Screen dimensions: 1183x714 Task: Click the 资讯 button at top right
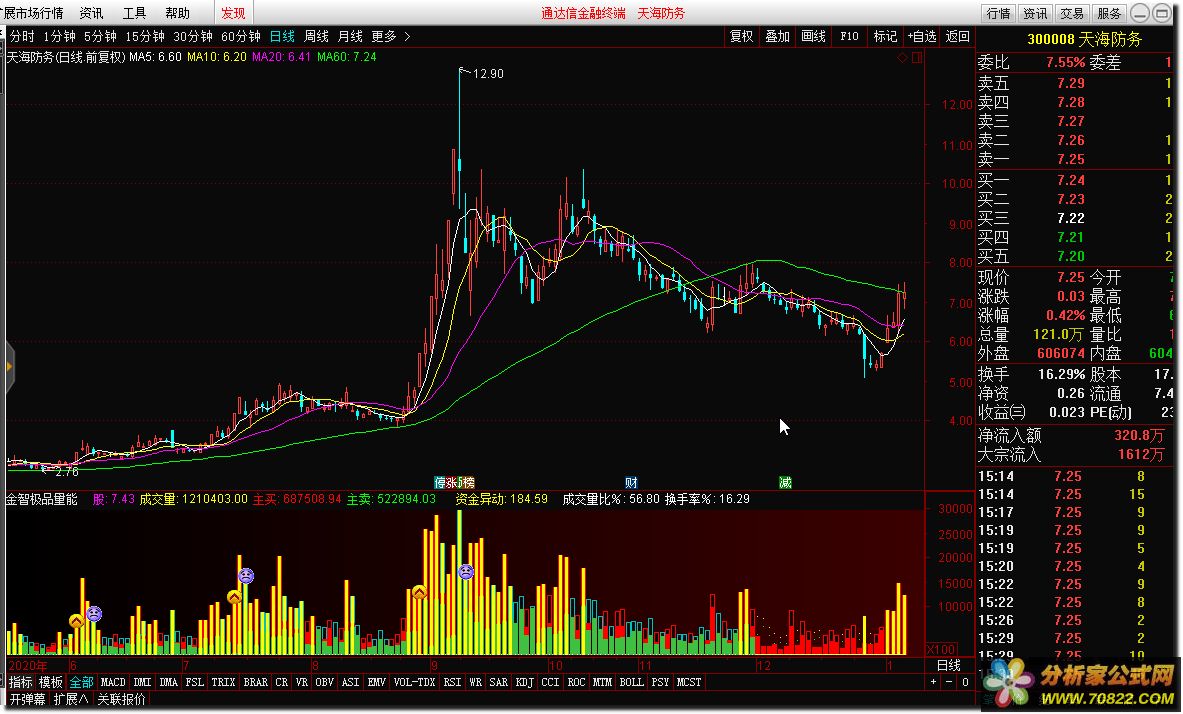pyautogui.click(x=1035, y=14)
